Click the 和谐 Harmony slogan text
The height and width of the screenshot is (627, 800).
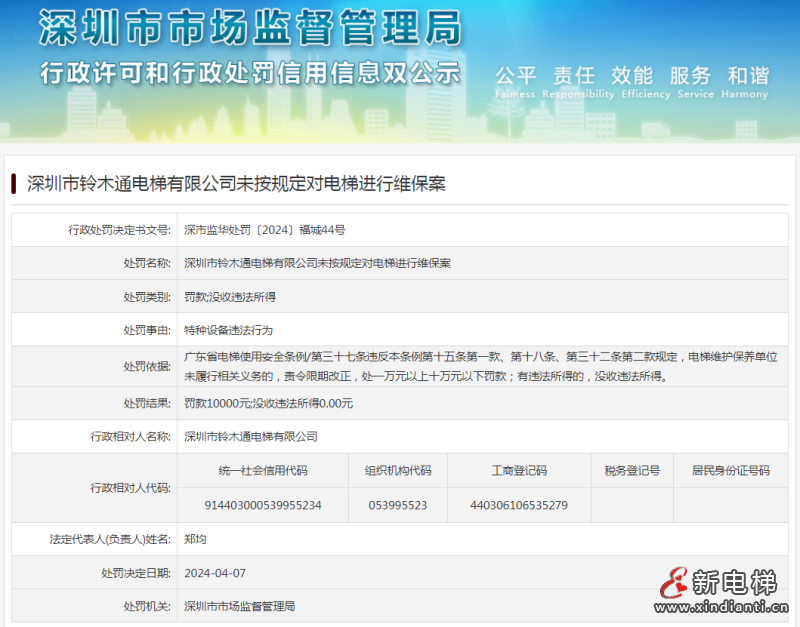[x=747, y=81]
